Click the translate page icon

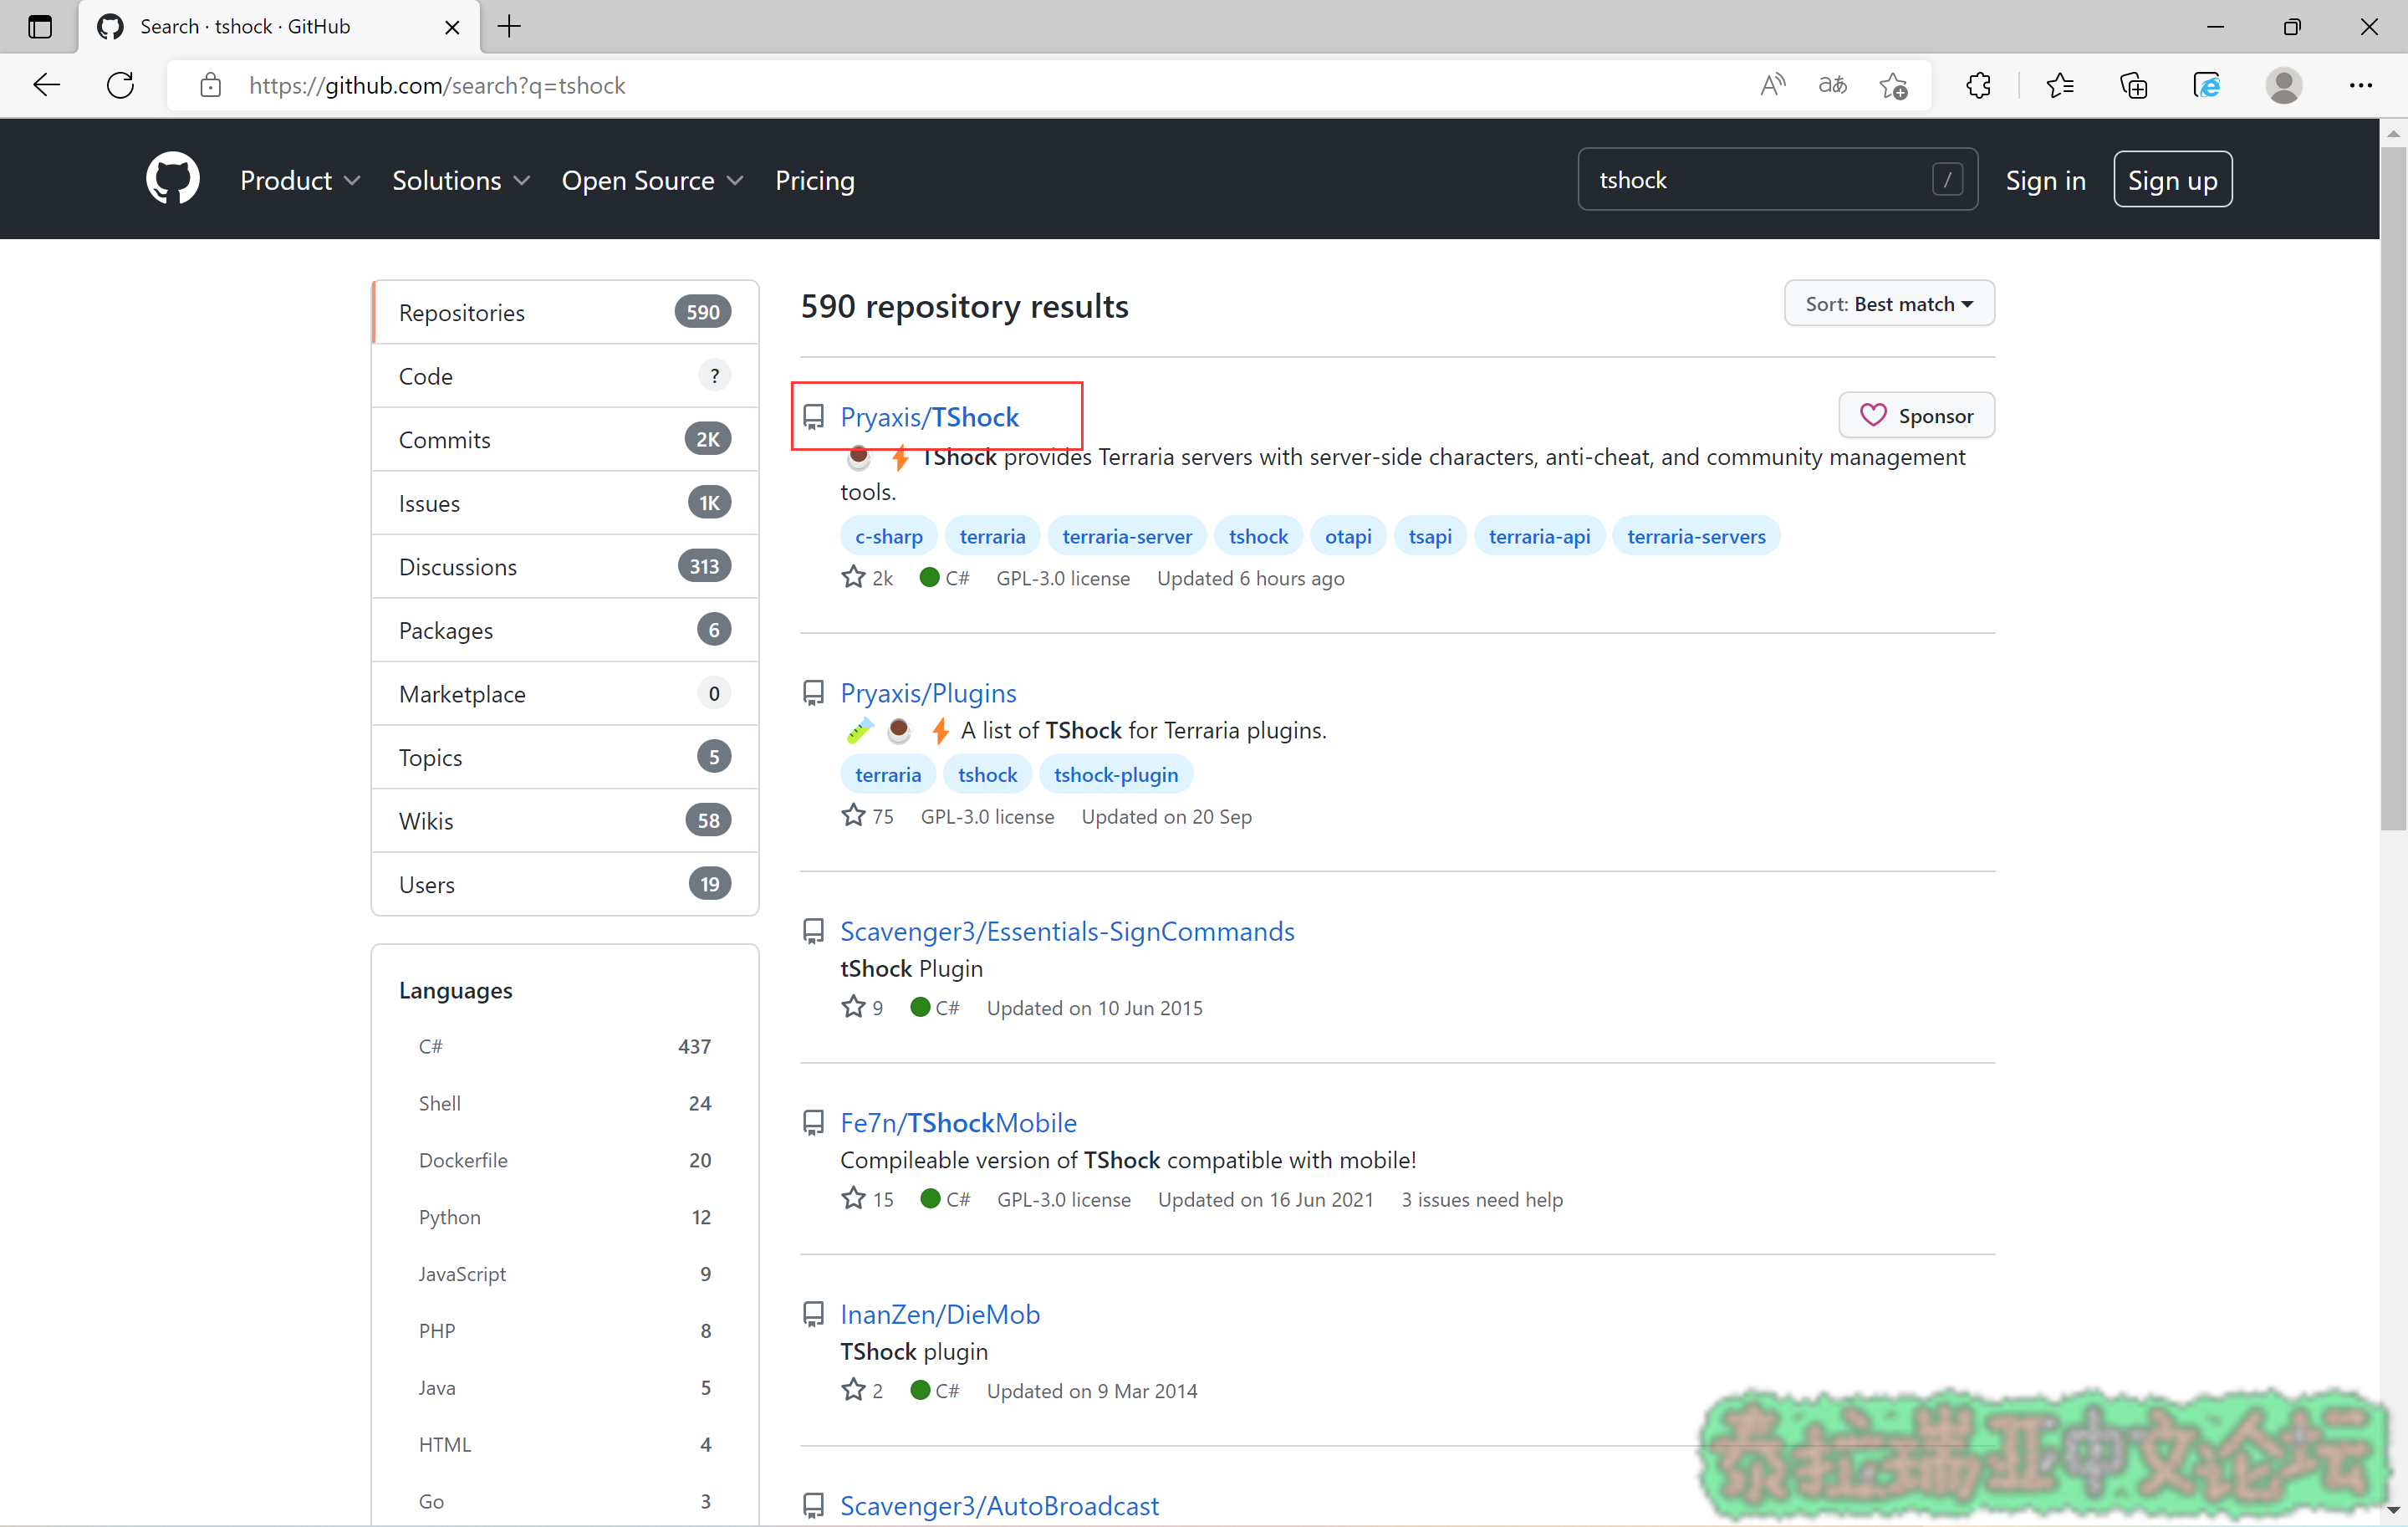click(x=1832, y=85)
